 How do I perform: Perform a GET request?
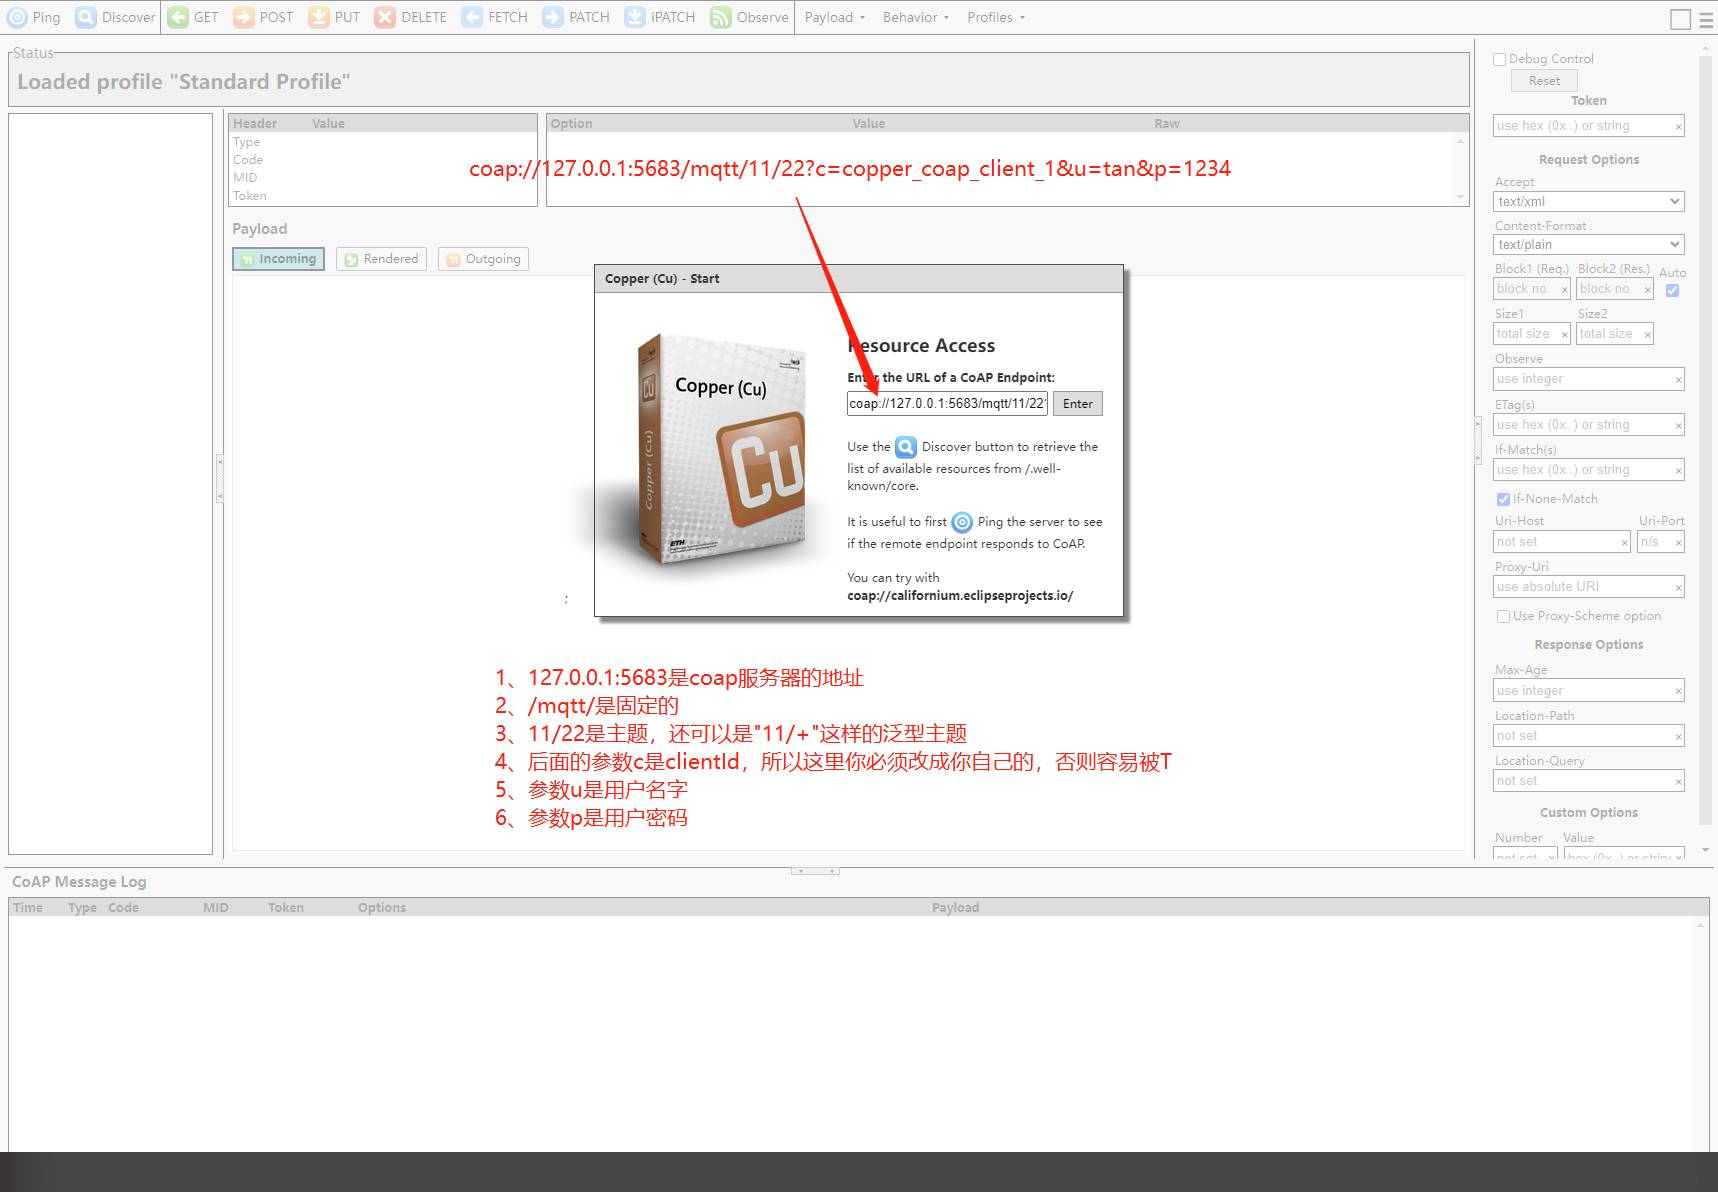pyautogui.click(x=192, y=17)
